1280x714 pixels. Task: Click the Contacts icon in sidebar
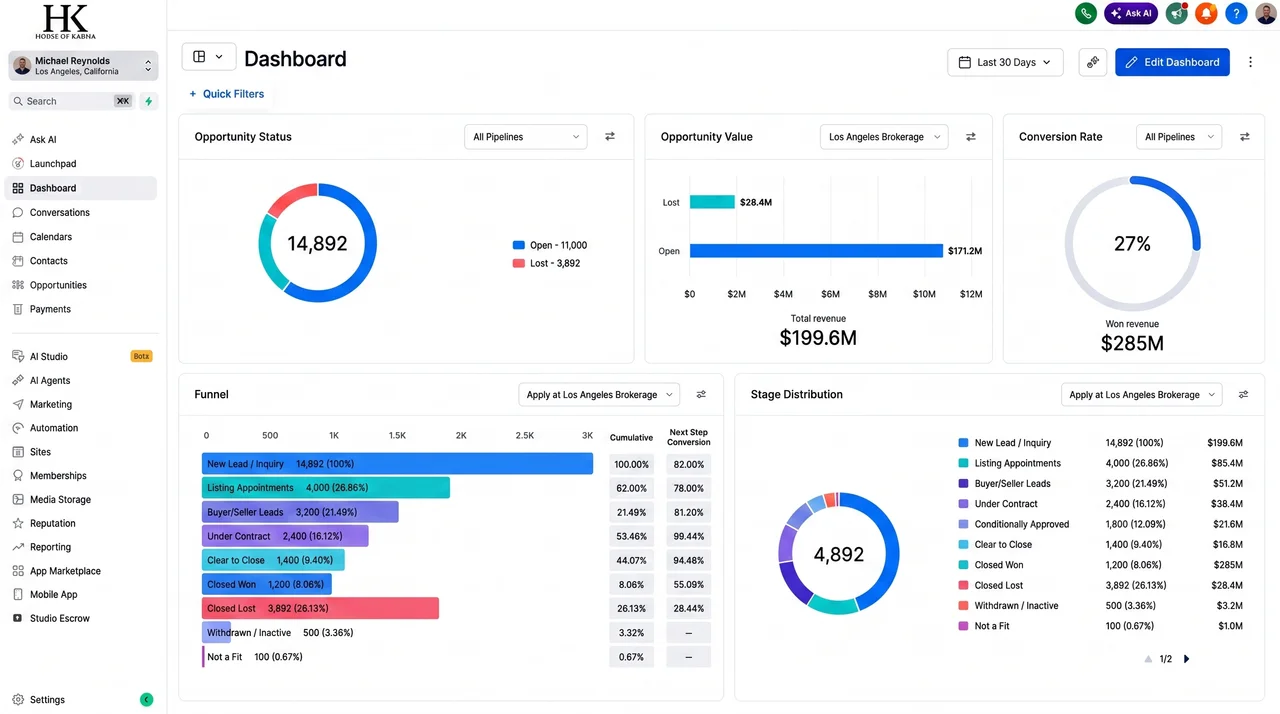pyautogui.click(x=18, y=261)
